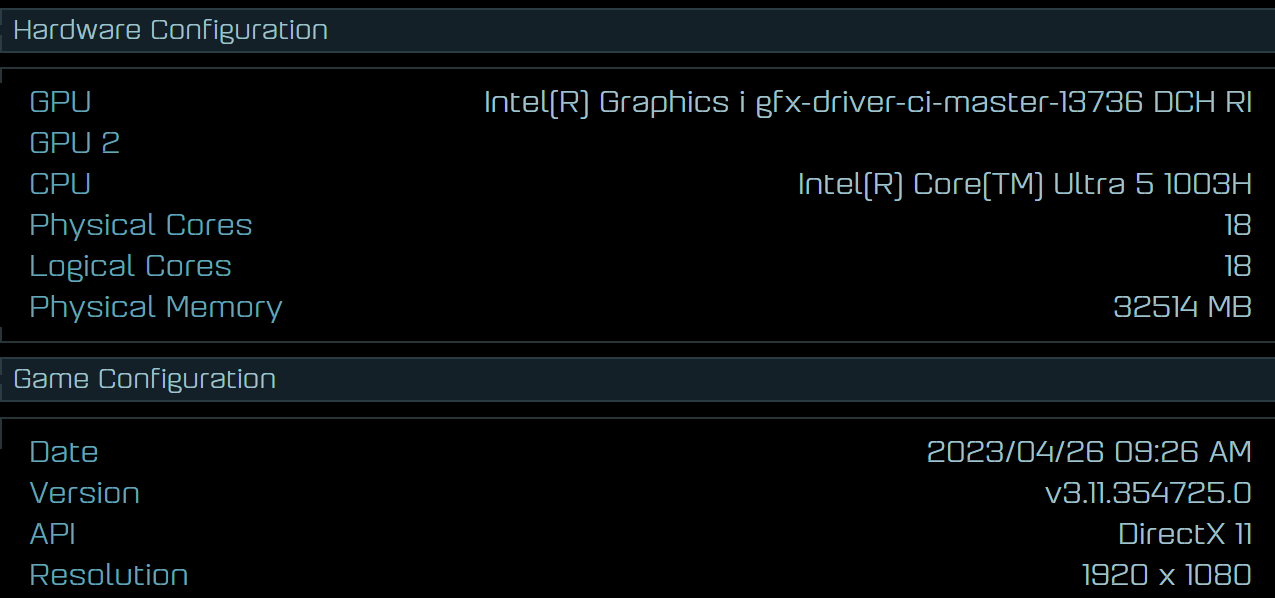Click the Hardware Configuration section header
The height and width of the screenshot is (598, 1275).
(x=171, y=31)
